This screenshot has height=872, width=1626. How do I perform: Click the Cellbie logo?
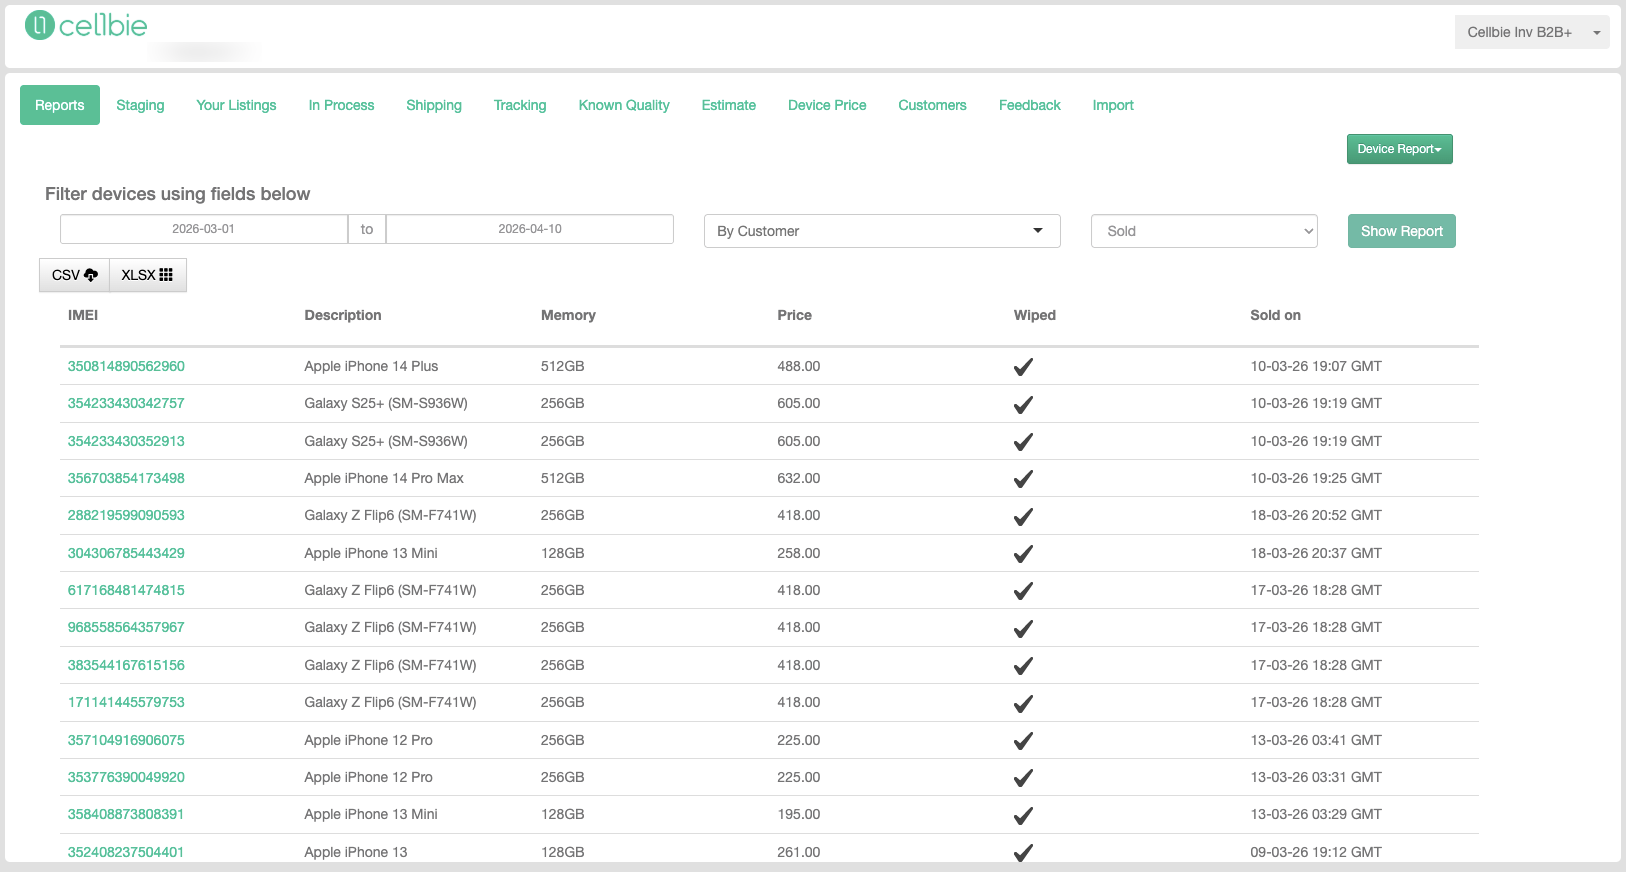click(x=86, y=25)
